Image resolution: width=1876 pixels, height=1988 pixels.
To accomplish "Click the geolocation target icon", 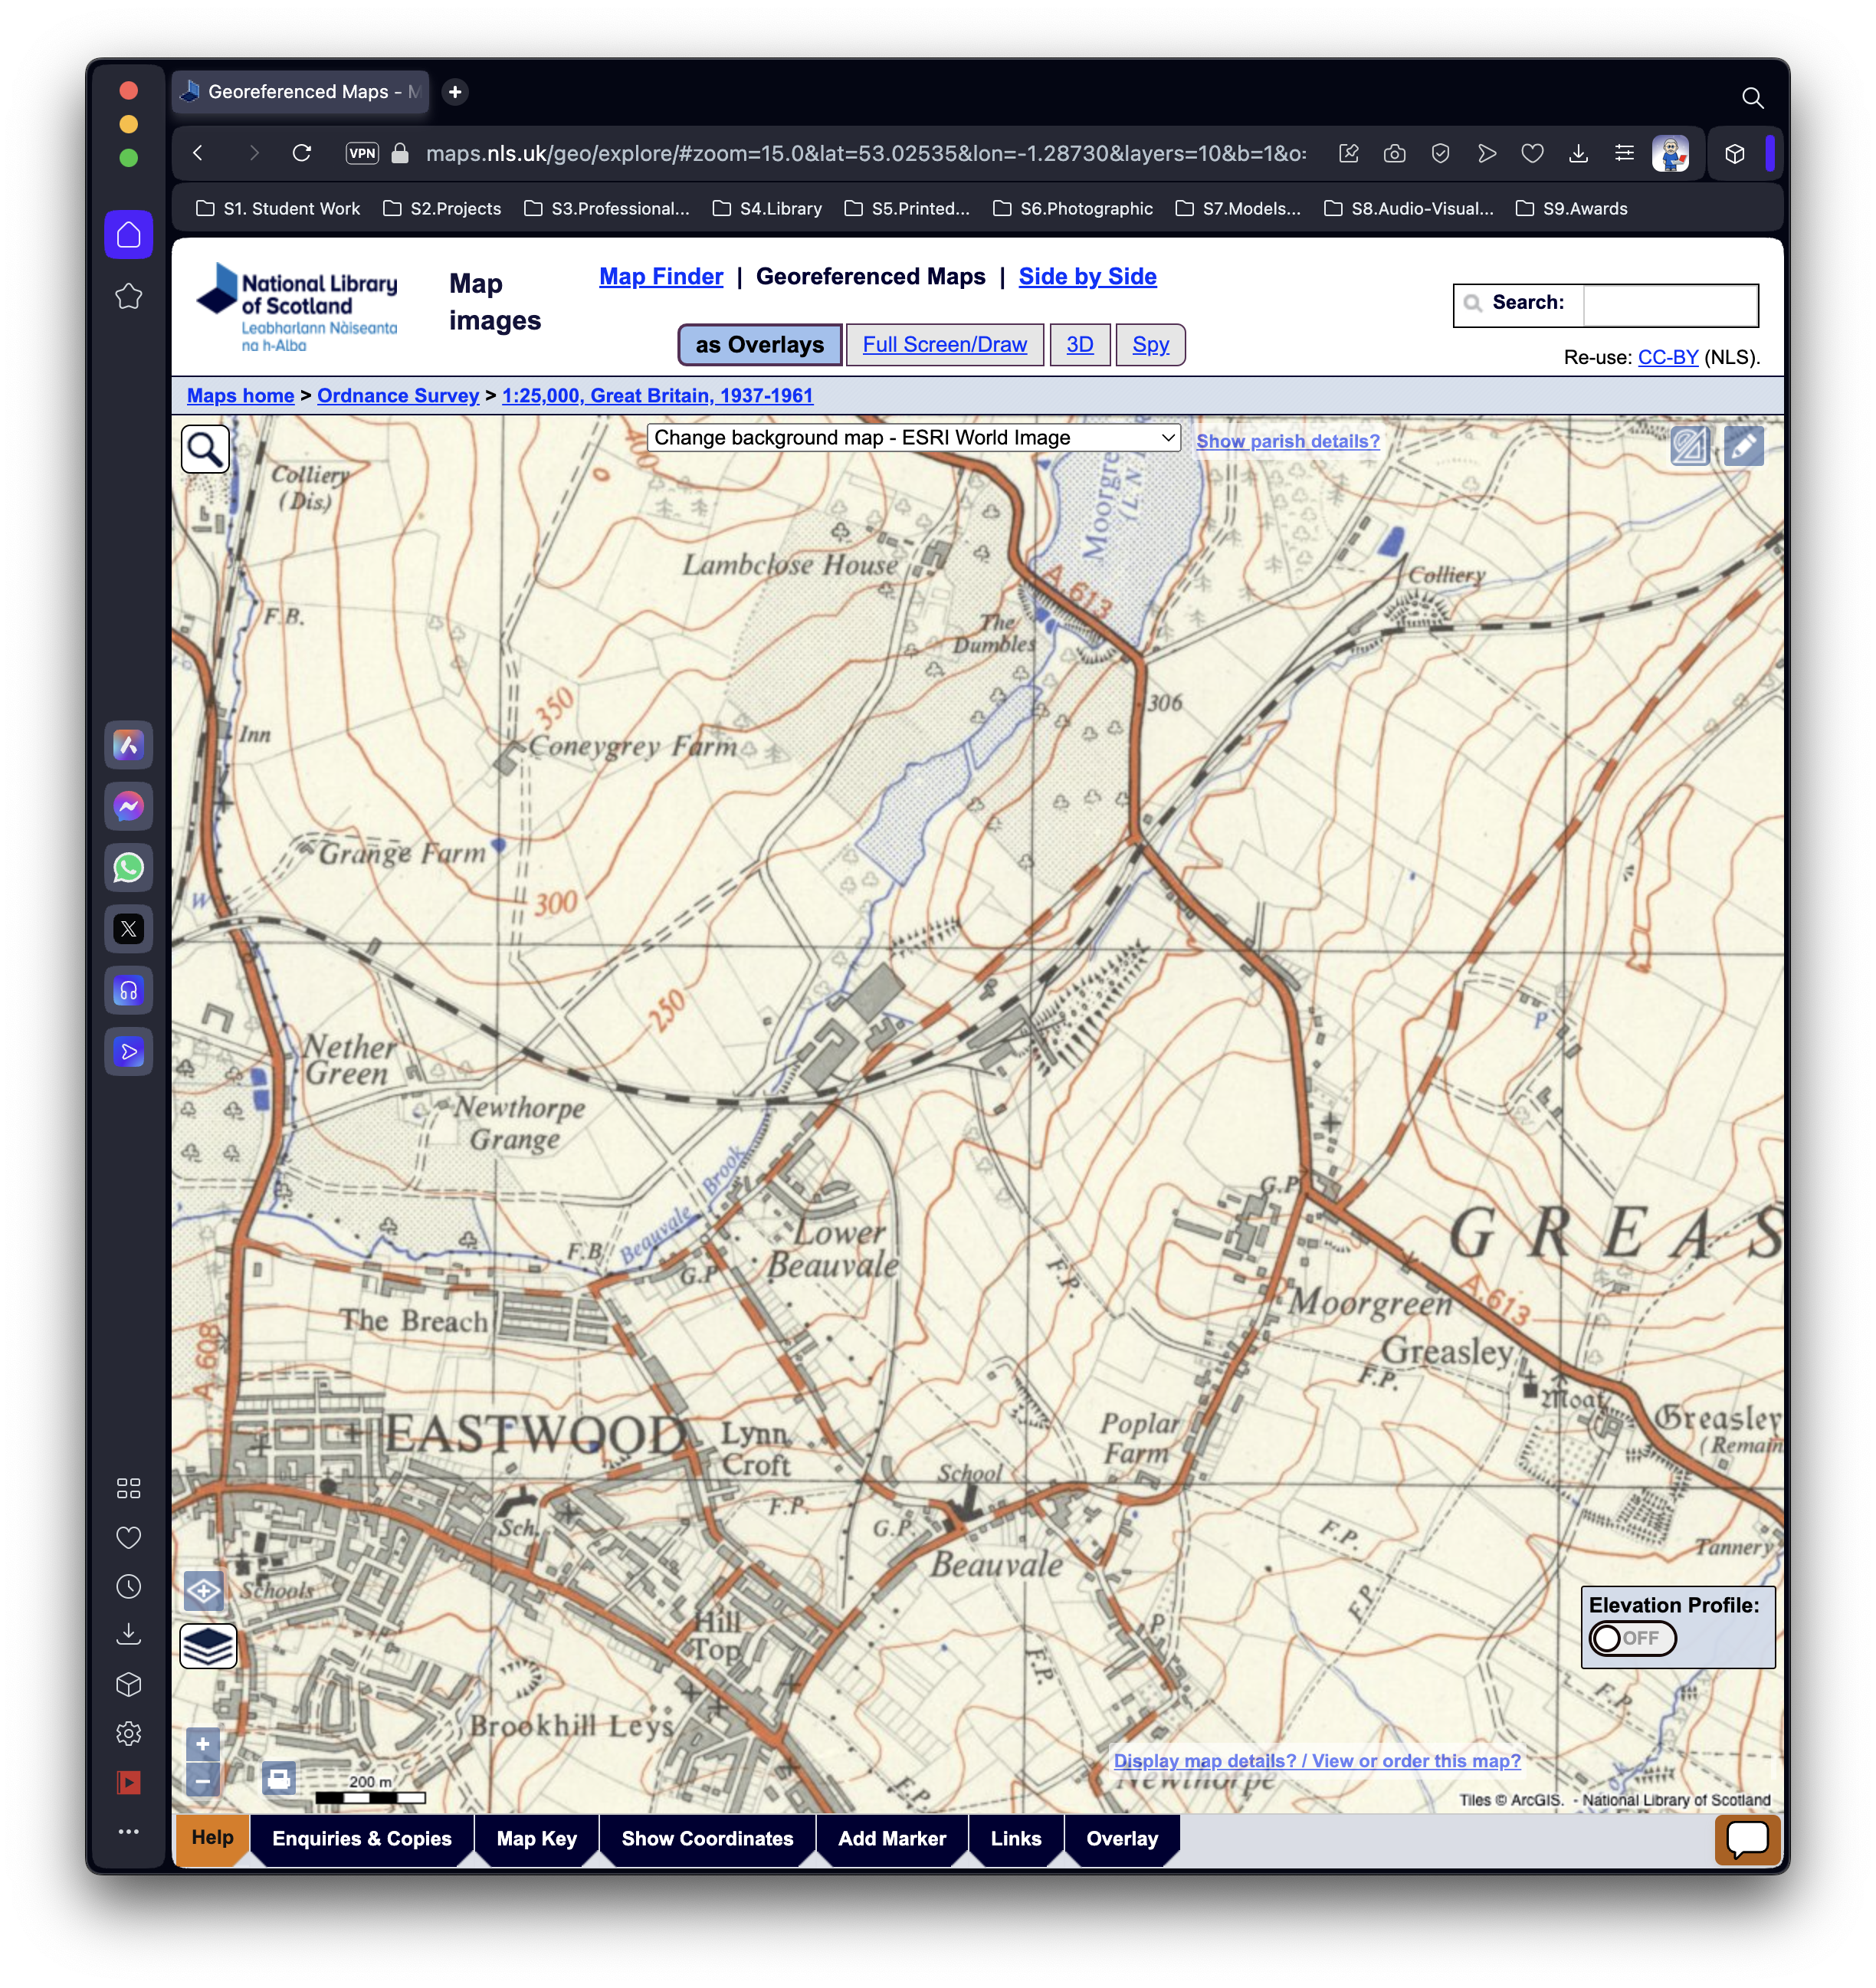I will pyautogui.click(x=203, y=1590).
